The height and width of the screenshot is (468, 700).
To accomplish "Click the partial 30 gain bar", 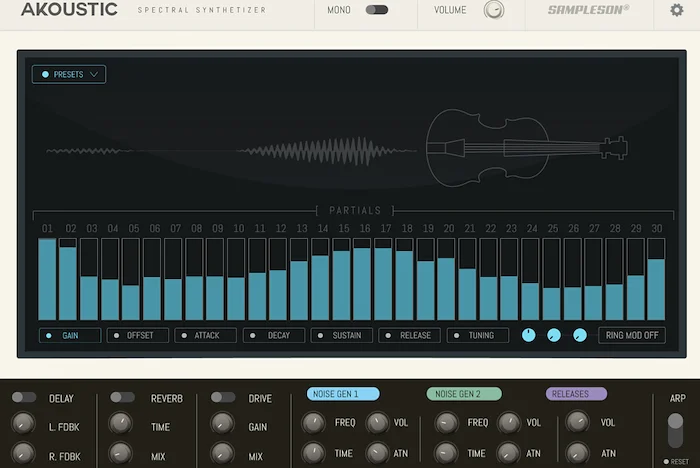I will [656, 279].
